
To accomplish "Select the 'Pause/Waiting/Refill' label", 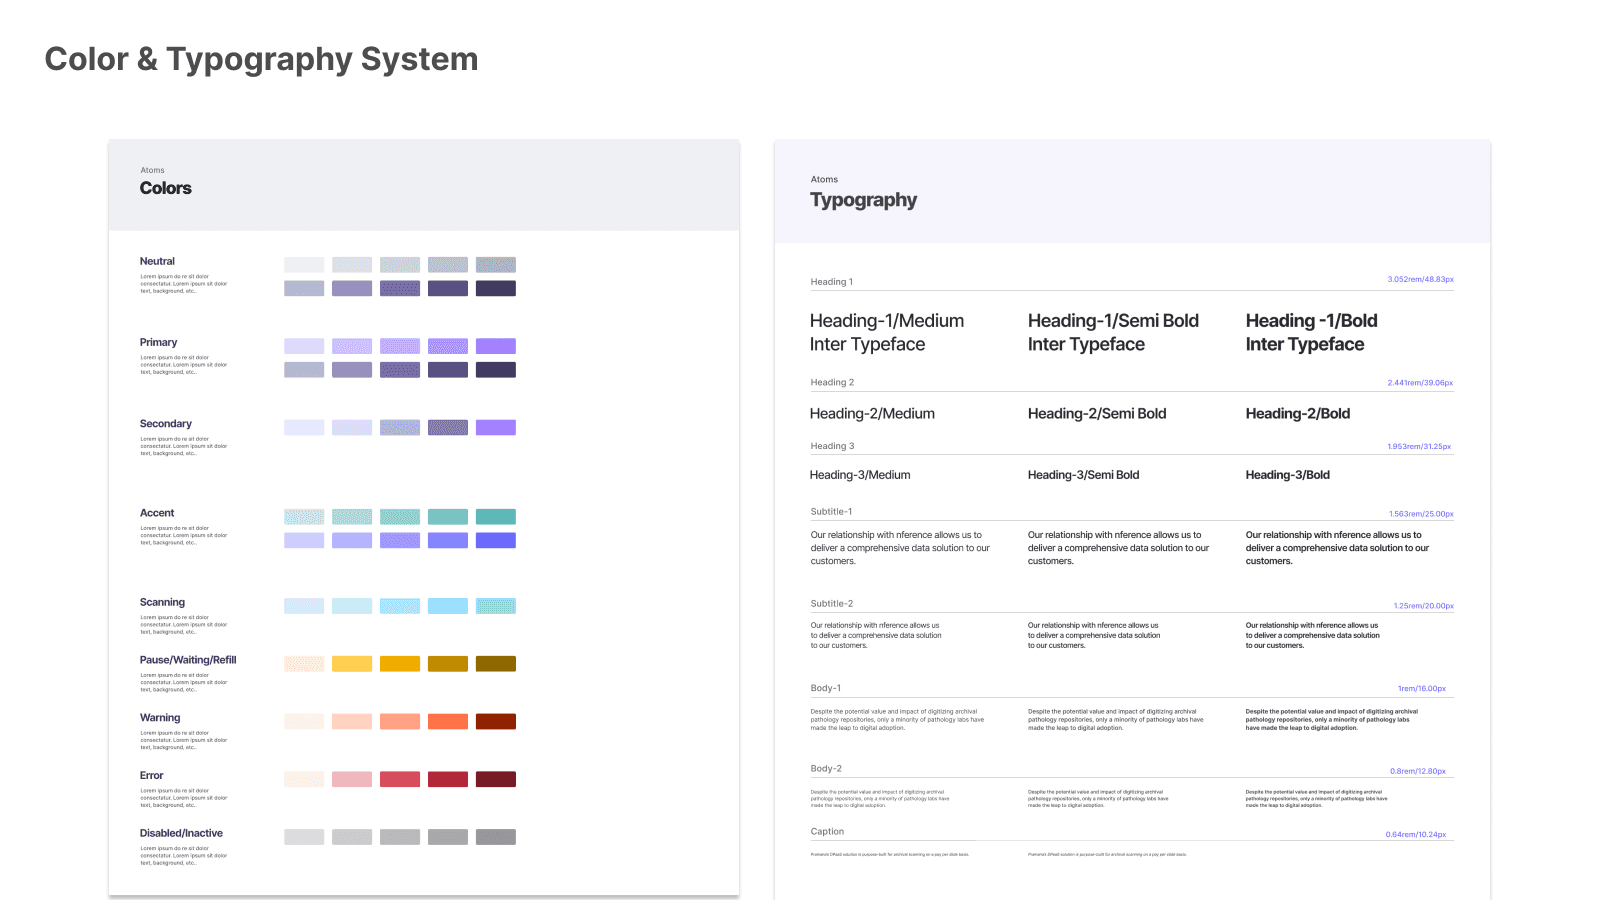I will tap(188, 660).
